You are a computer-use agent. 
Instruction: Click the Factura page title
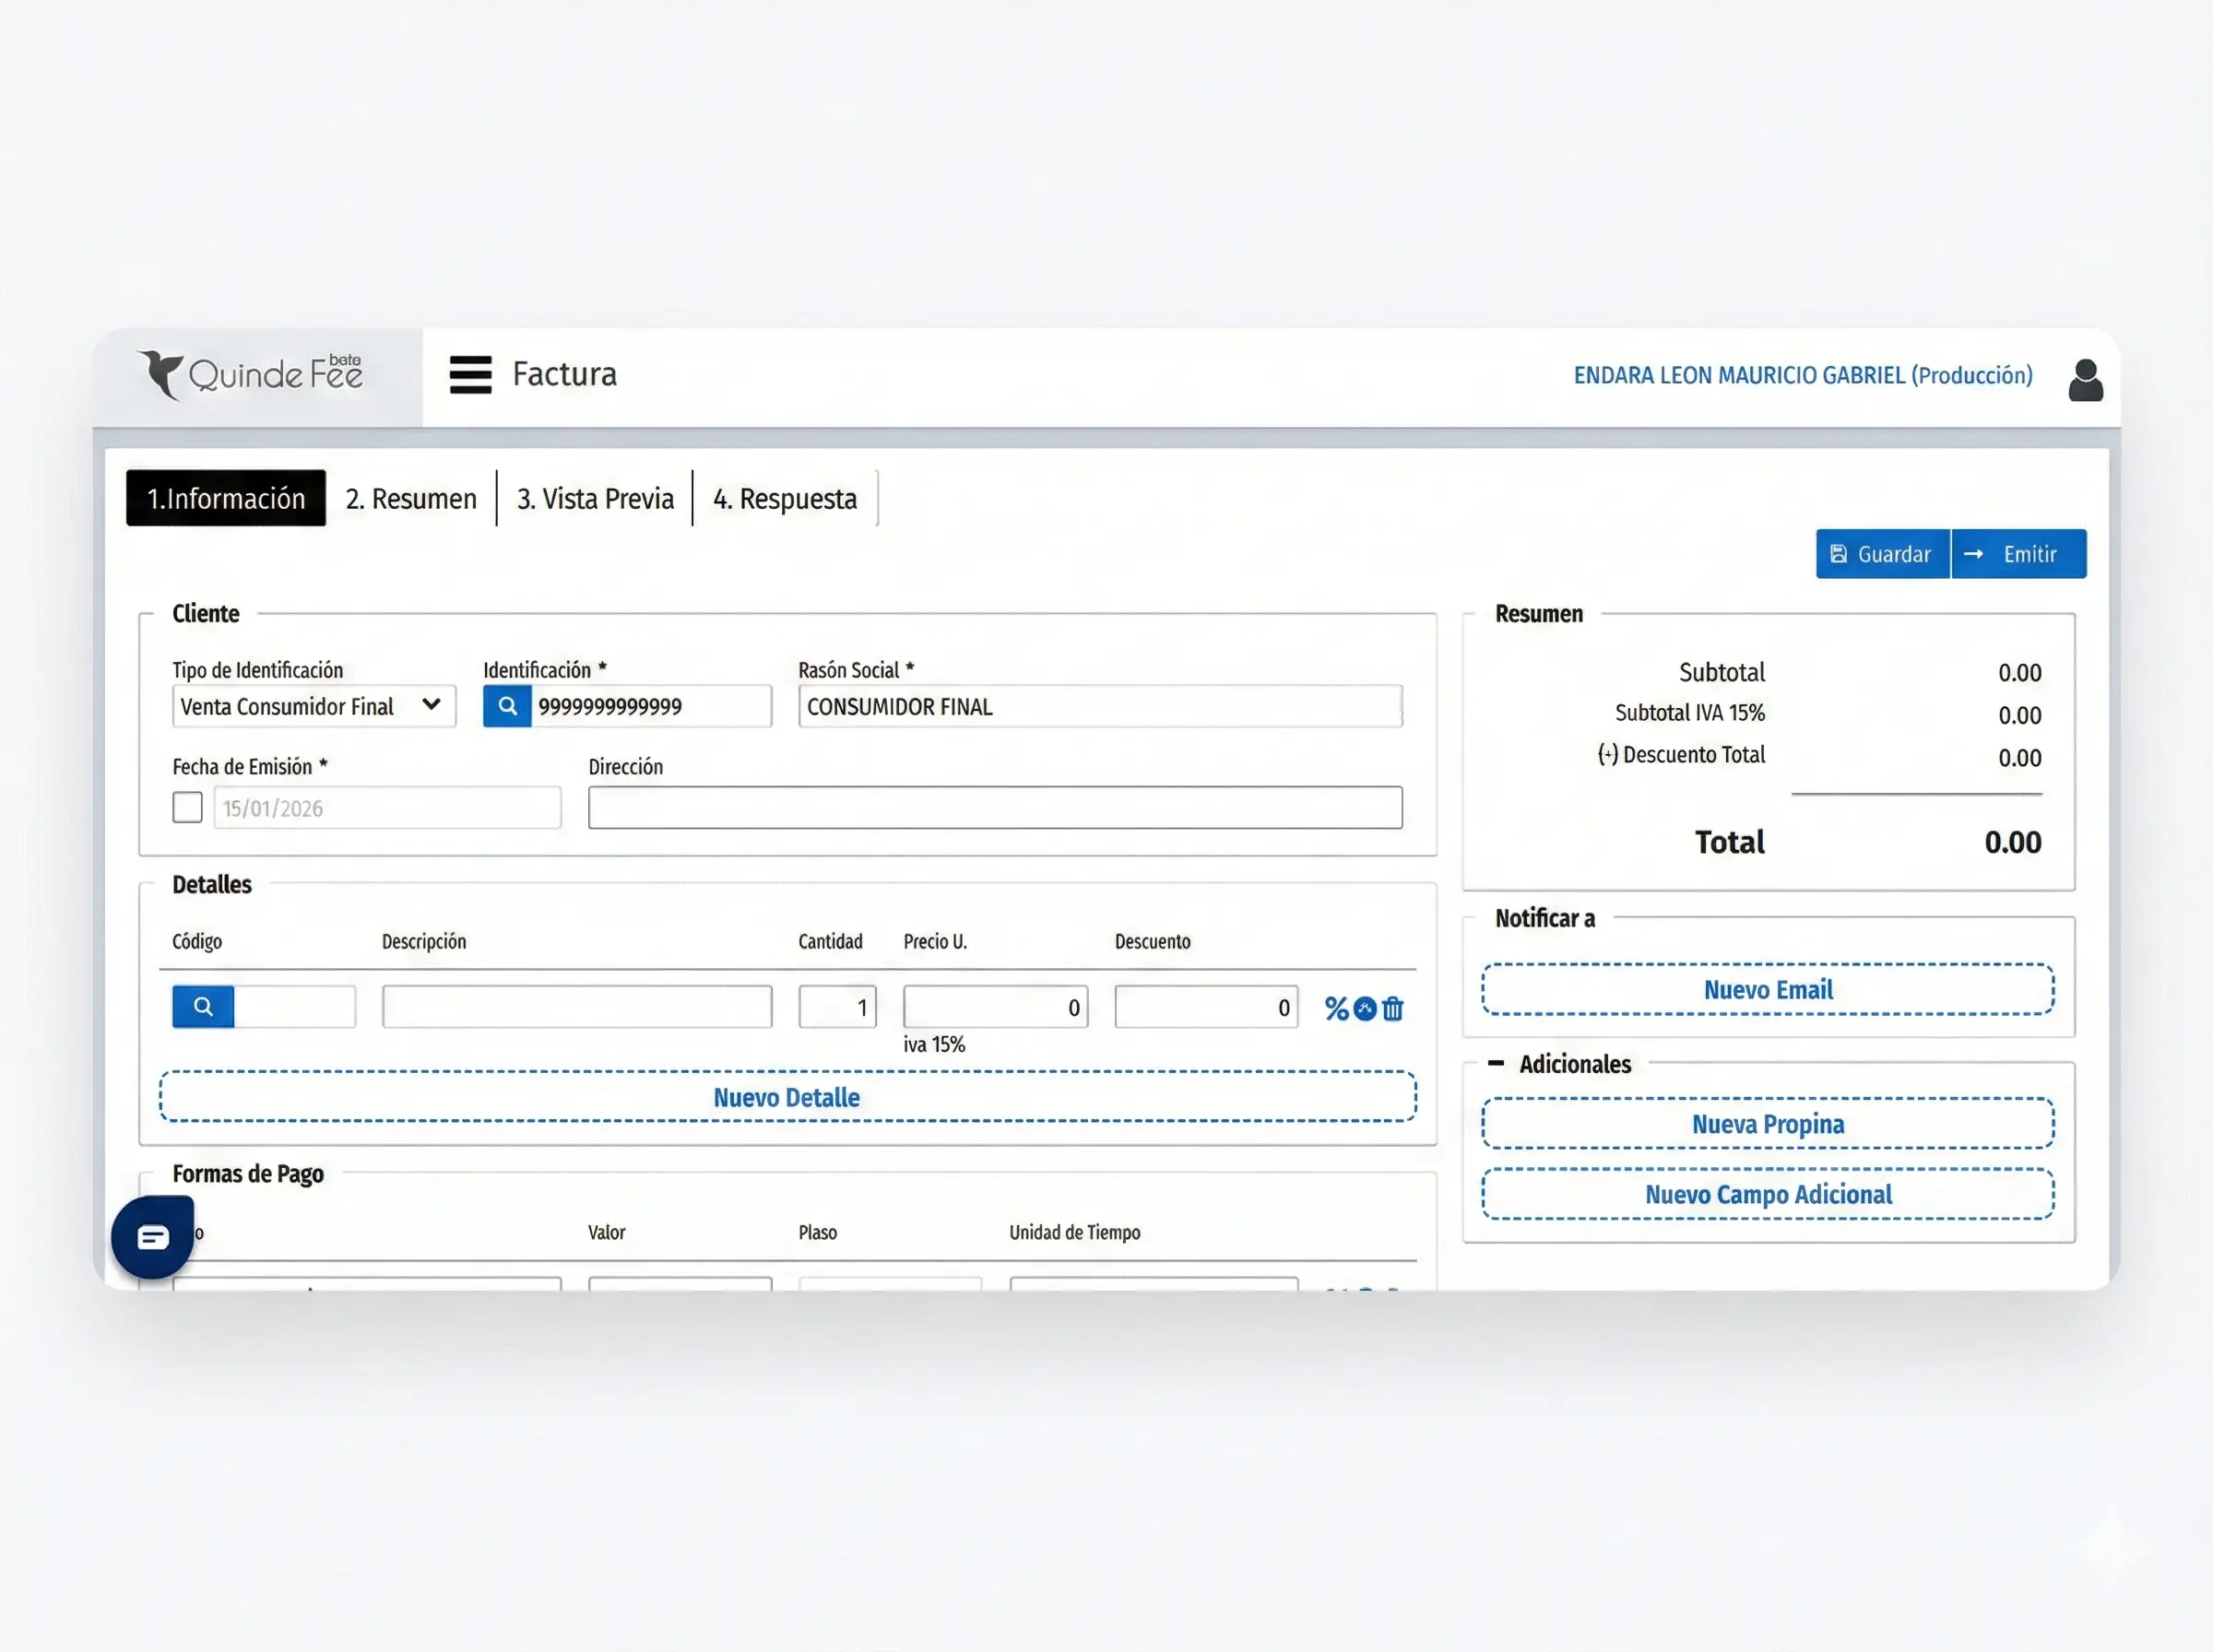click(x=564, y=374)
